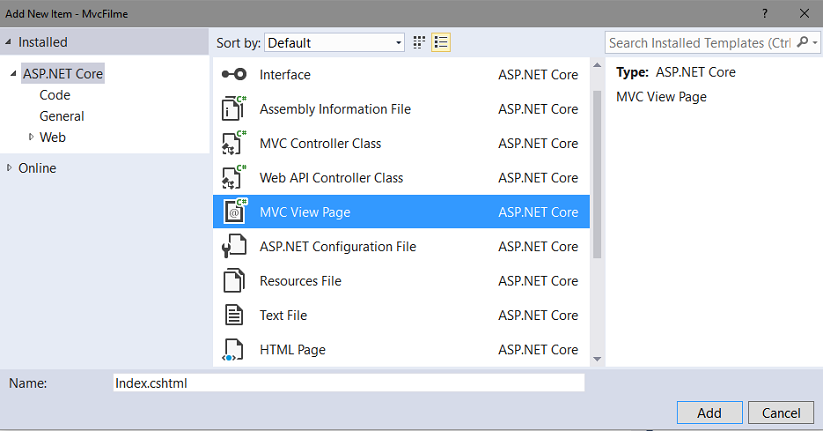The width and height of the screenshot is (823, 431).
Task: Expand the Web tree node
Action: click(x=31, y=137)
